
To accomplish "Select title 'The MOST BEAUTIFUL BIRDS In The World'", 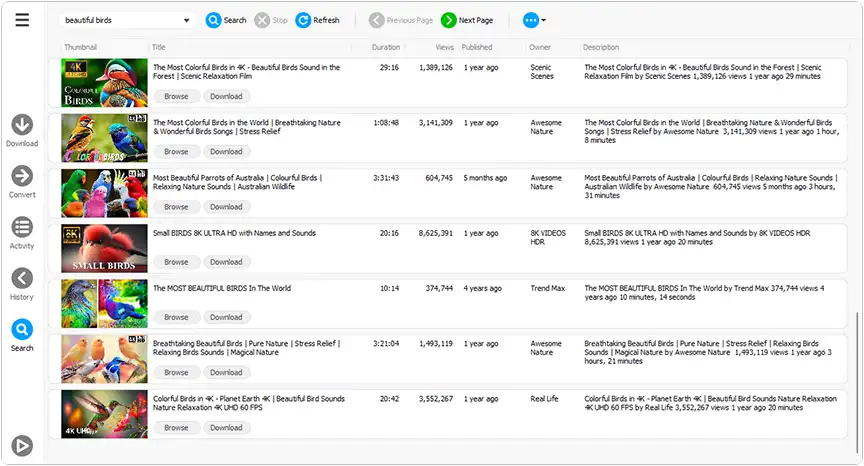I will point(222,288).
